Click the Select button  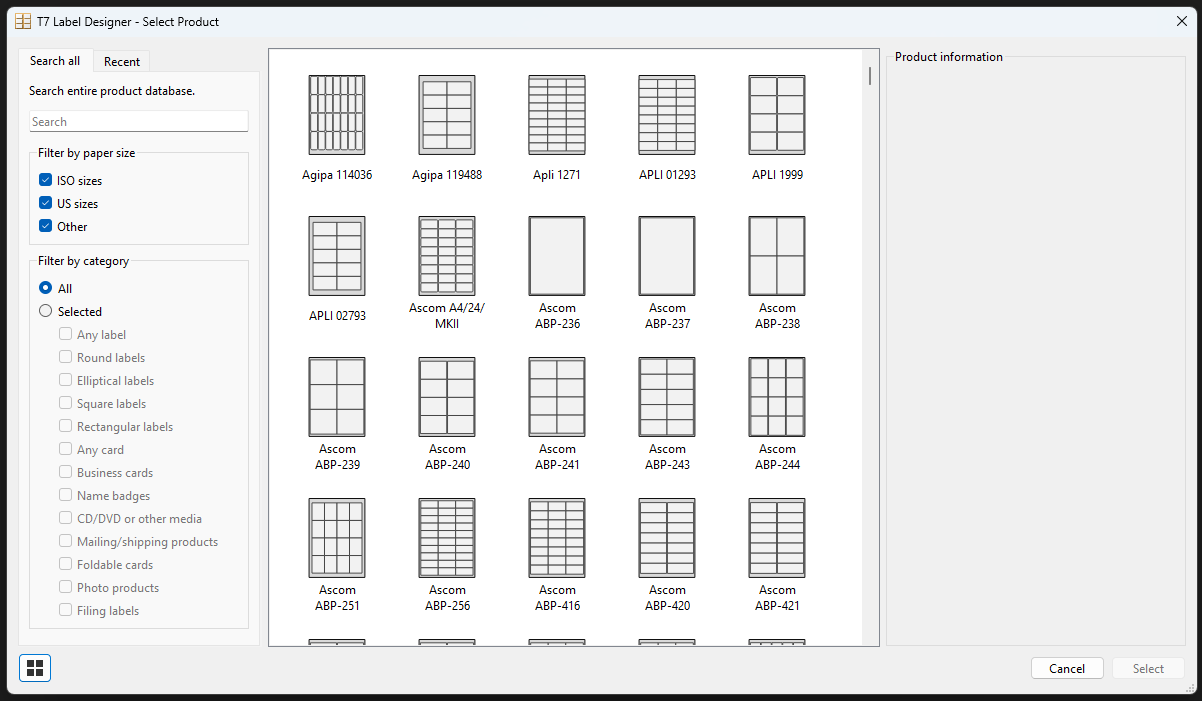pyautogui.click(x=1148, y=669)
